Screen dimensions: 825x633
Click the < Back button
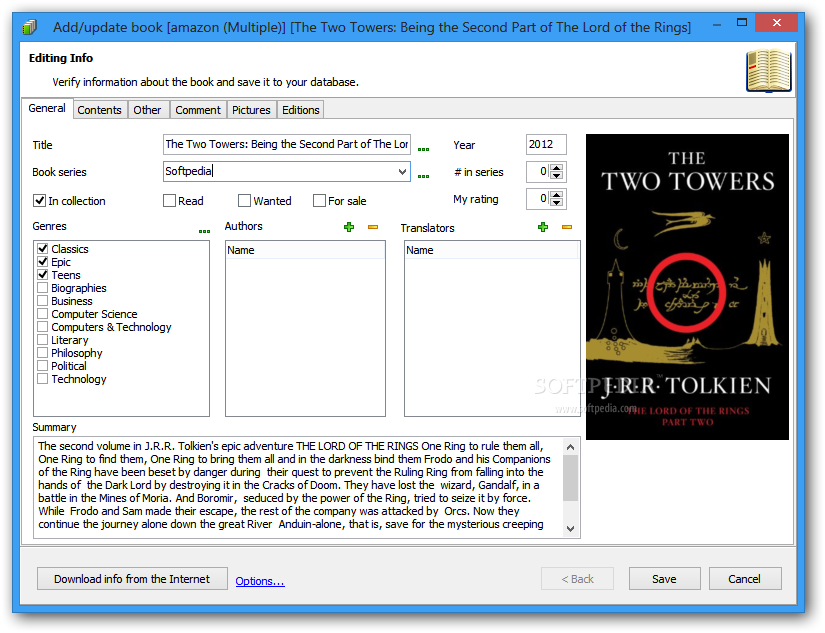[577, 579]
